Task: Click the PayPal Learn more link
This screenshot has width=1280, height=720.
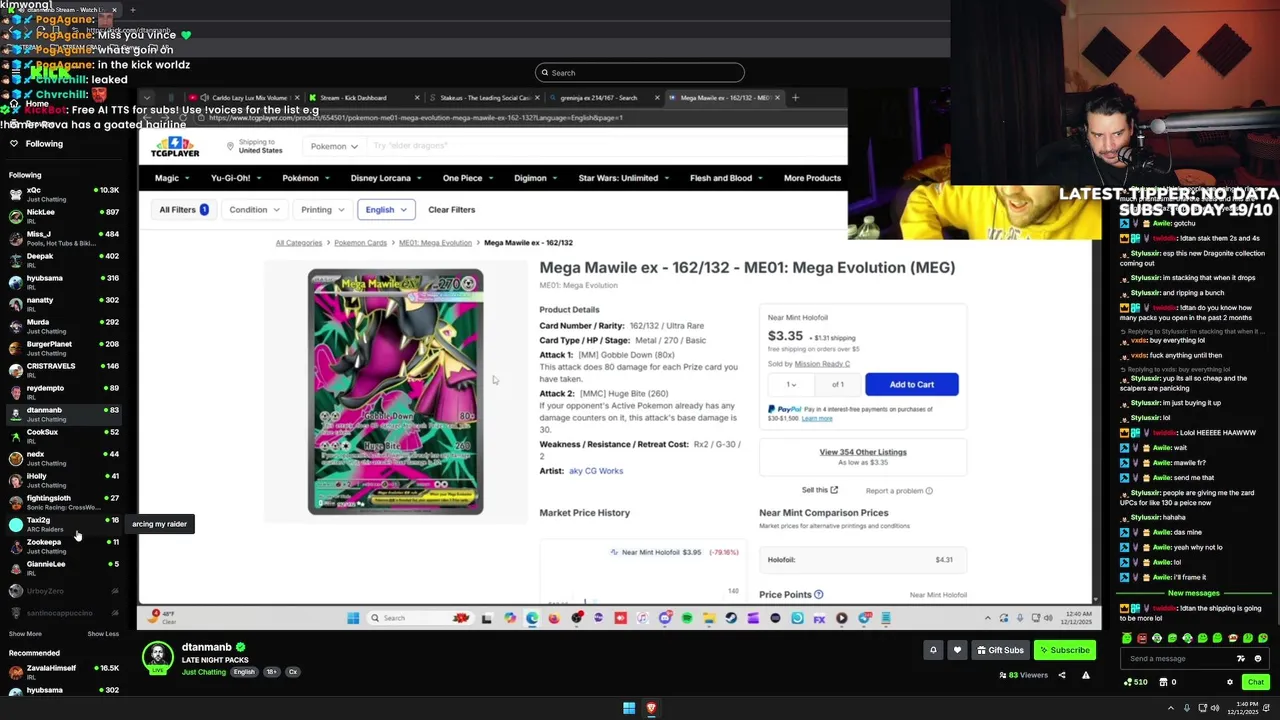Action: point(817,418)
